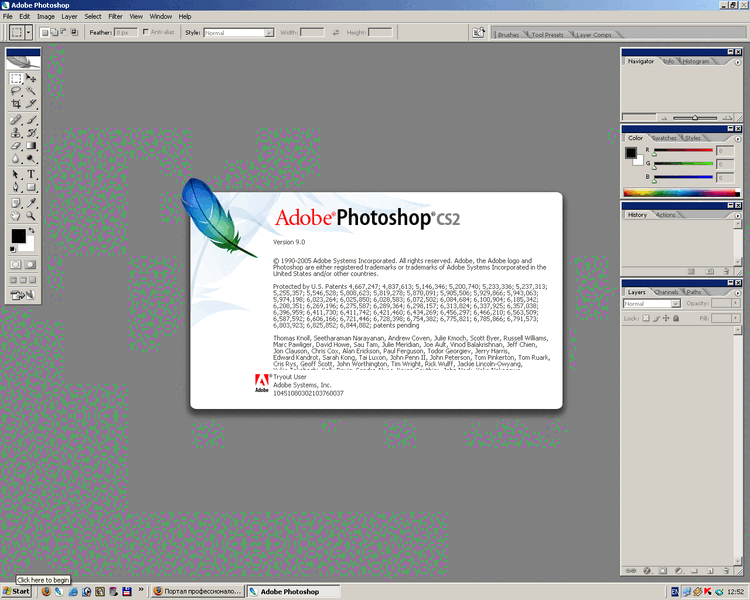This screenshot has width=750, height=600.
Task: Open the History palette options menu arrow
Action: click(737, 216)
